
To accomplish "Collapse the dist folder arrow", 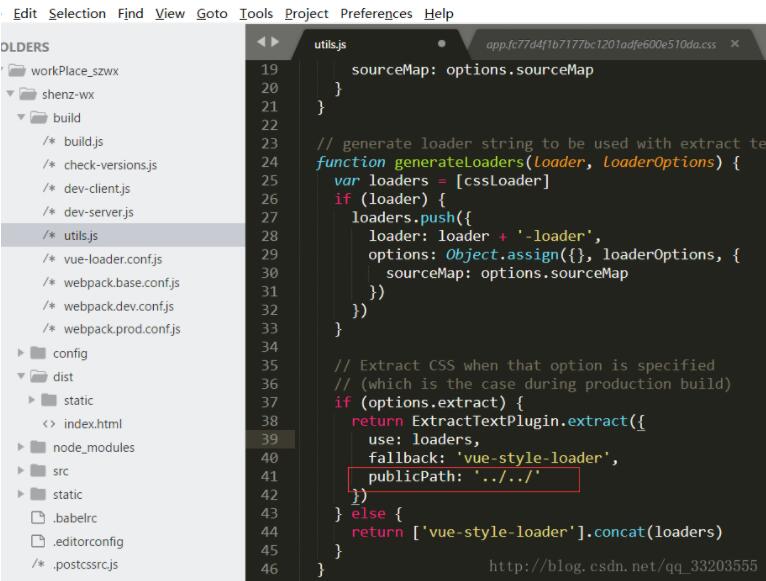I will [21, 376].
